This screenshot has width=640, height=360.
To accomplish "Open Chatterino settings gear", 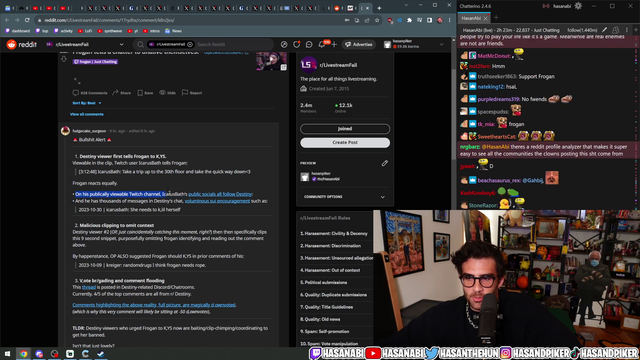I will pyautogui.click(x=578, y=6).
